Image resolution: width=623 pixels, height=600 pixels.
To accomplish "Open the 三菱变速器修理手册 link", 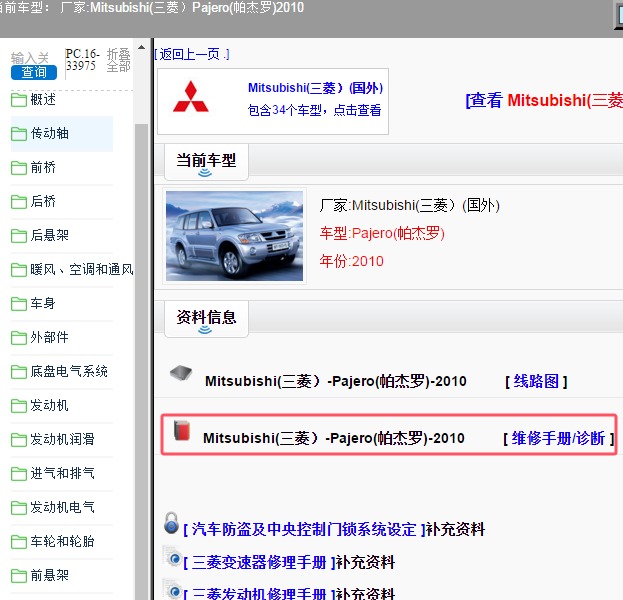I will (x=259, y=563).
